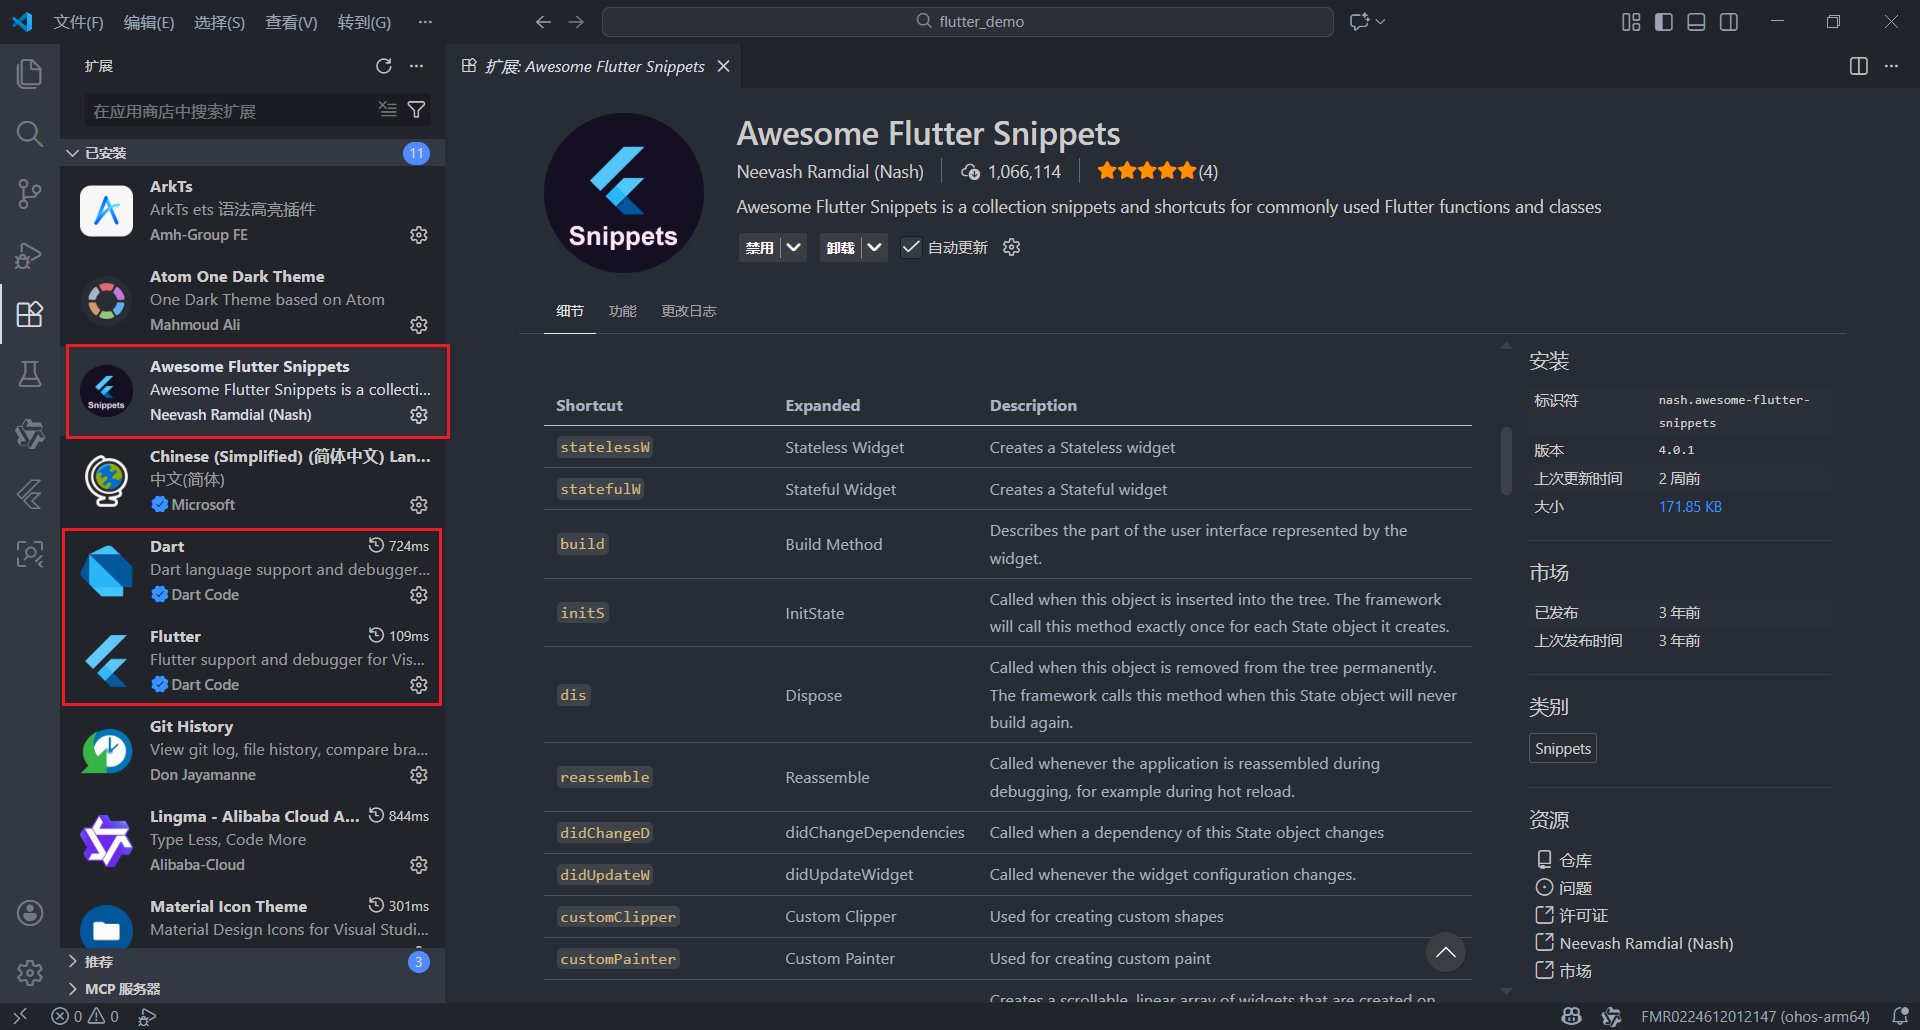This screenshot has height=1030, width=1920.
Task: Open the extensions panel more actions menu
Action: [417, 66]
